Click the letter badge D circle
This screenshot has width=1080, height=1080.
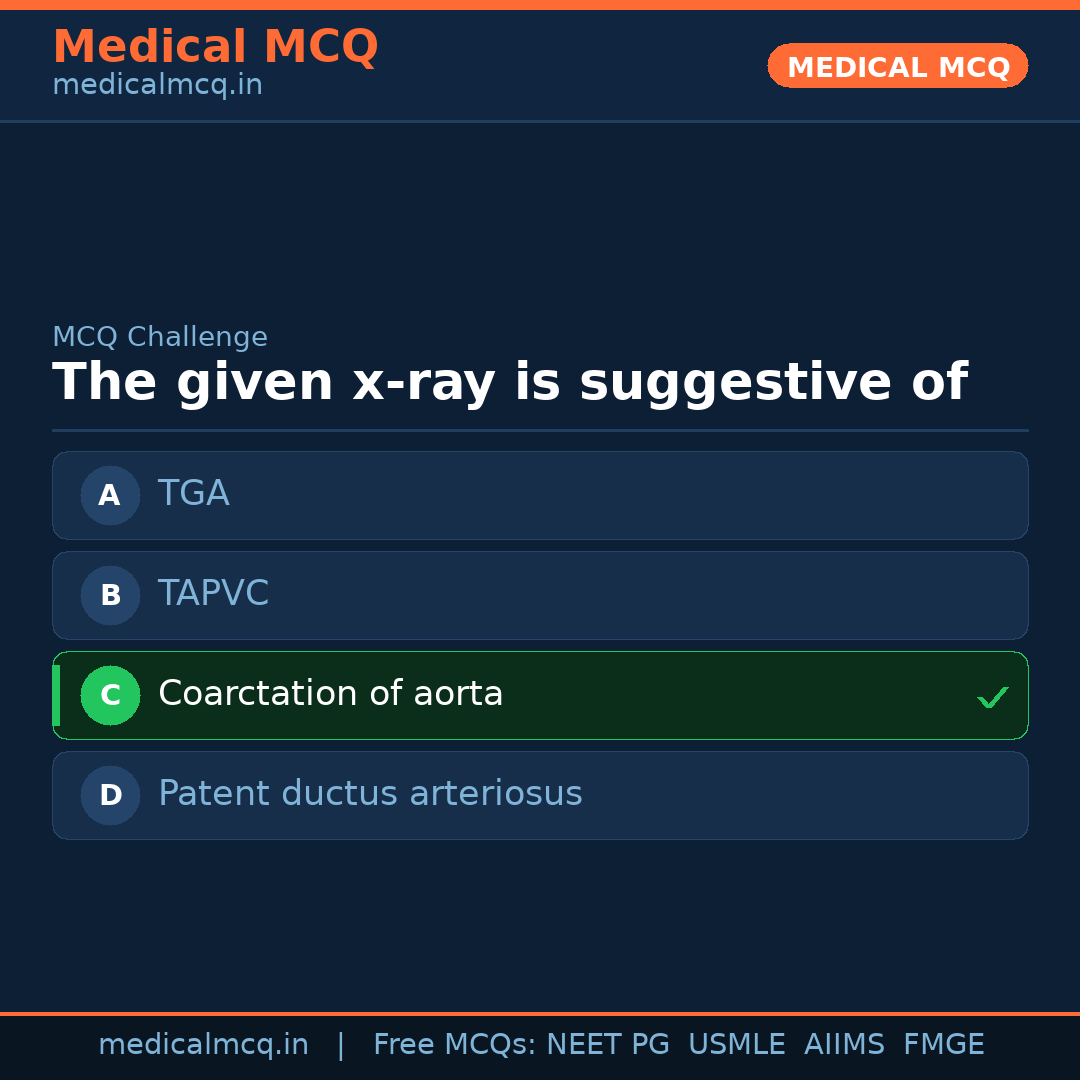pyautogui.click(x=110, y=795)
